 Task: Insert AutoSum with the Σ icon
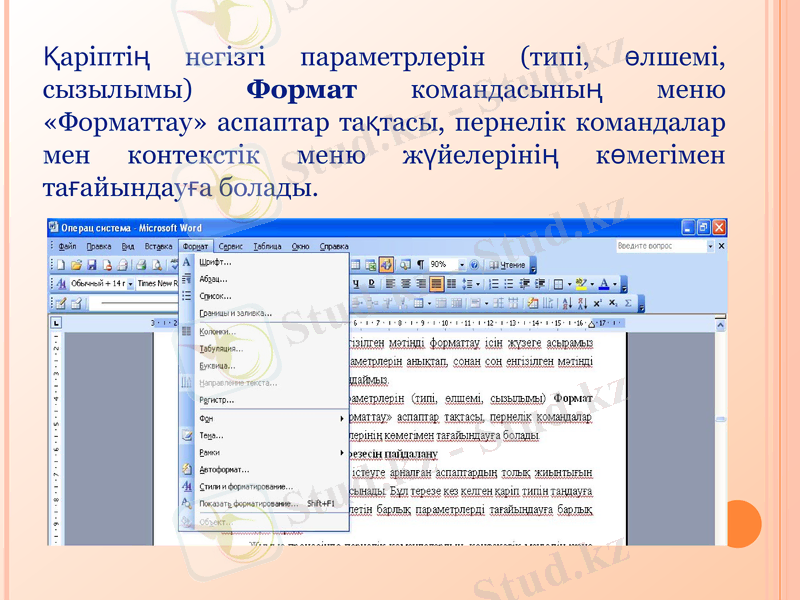pos(628,302)
